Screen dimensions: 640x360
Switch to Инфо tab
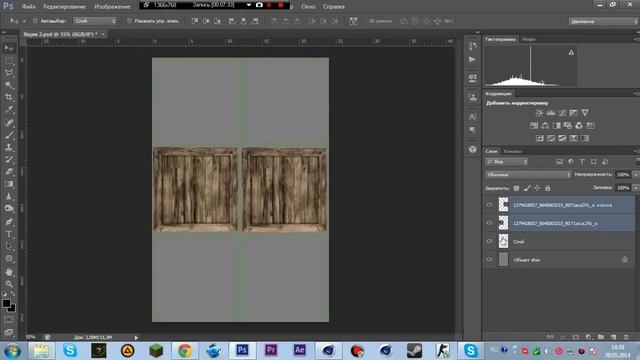point(529,40)
